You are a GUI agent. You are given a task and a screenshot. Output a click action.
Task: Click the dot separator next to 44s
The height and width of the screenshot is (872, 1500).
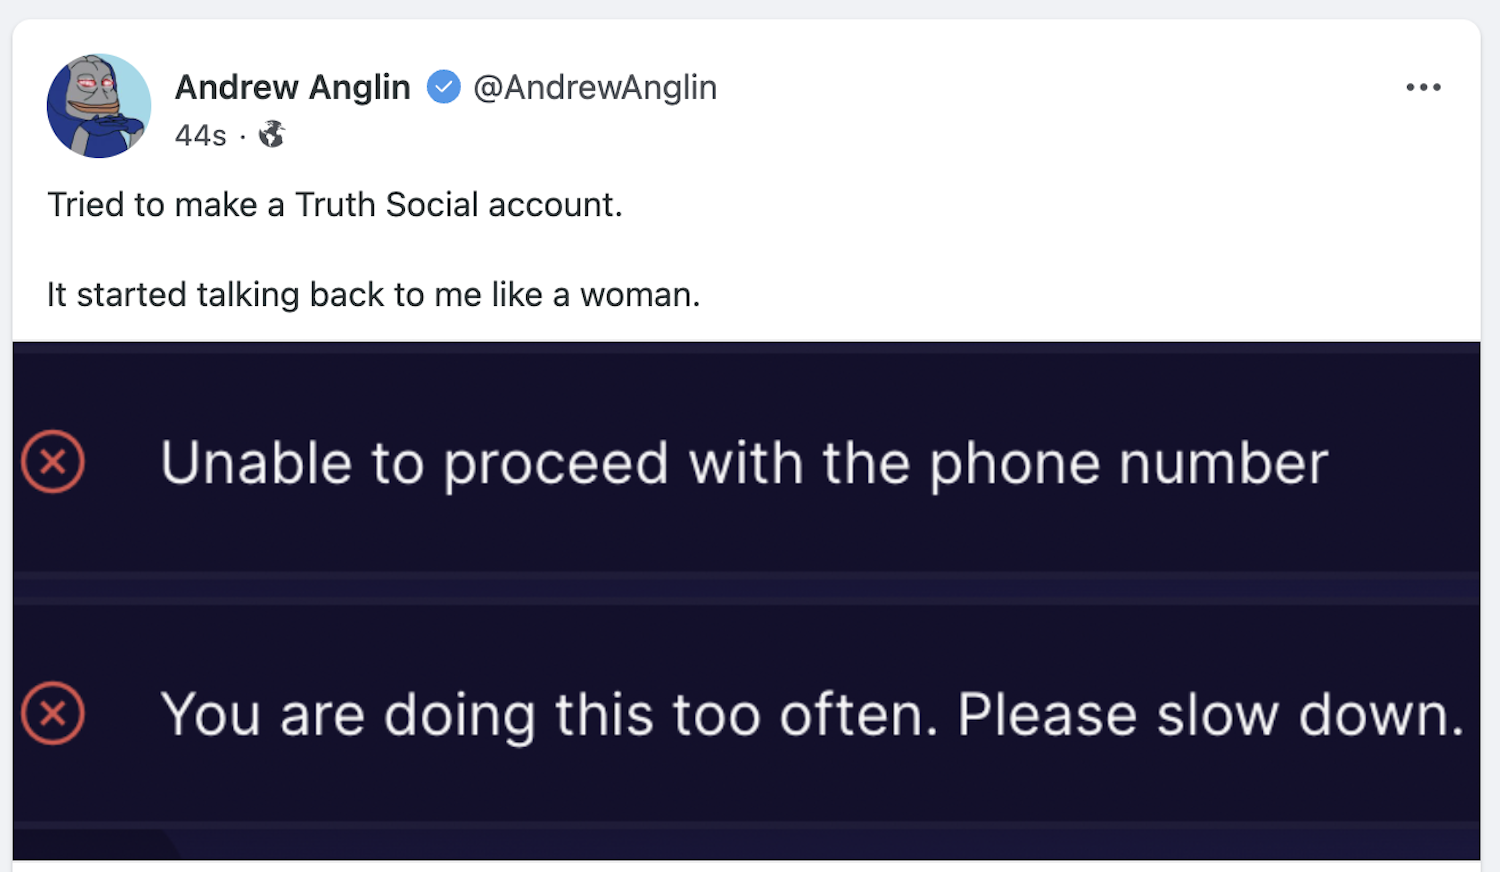(243, 136)
